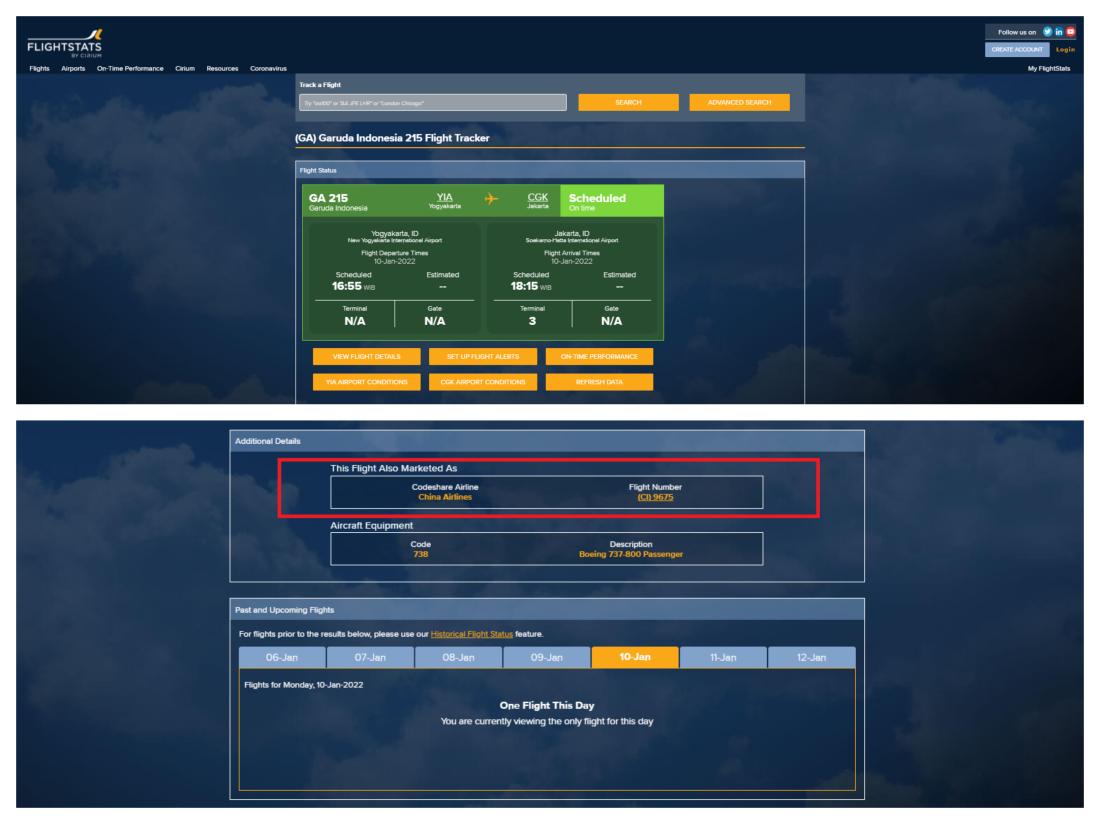Open the On-Time Performance menu item
The image size is (1100, 824).
tap(130, 69)
